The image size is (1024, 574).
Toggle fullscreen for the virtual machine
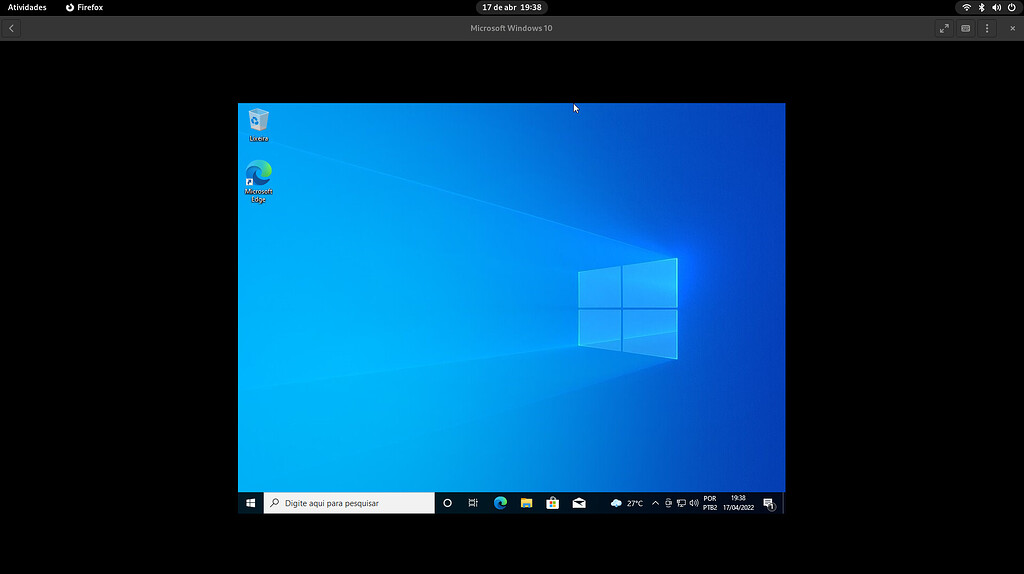[x=944, y=28]
